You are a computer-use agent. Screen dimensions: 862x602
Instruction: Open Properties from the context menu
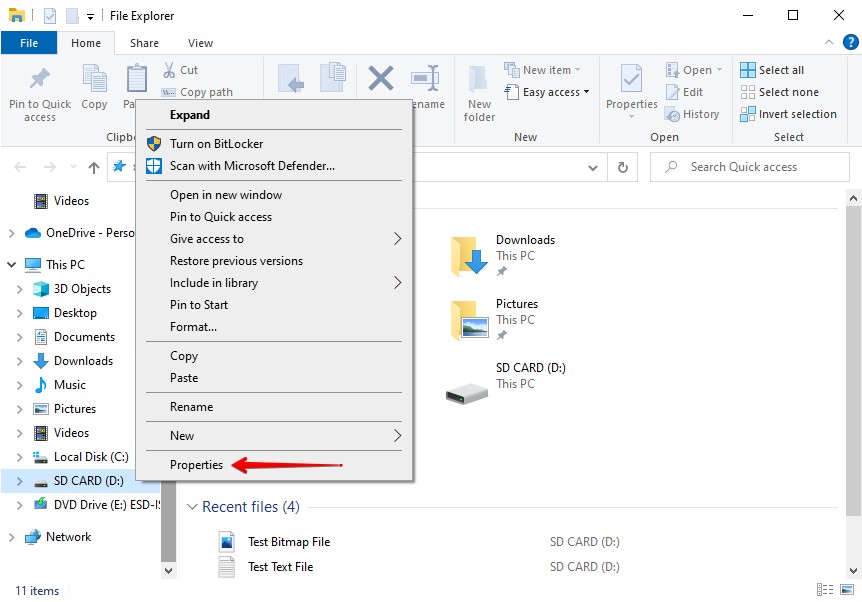coord(196,464)
